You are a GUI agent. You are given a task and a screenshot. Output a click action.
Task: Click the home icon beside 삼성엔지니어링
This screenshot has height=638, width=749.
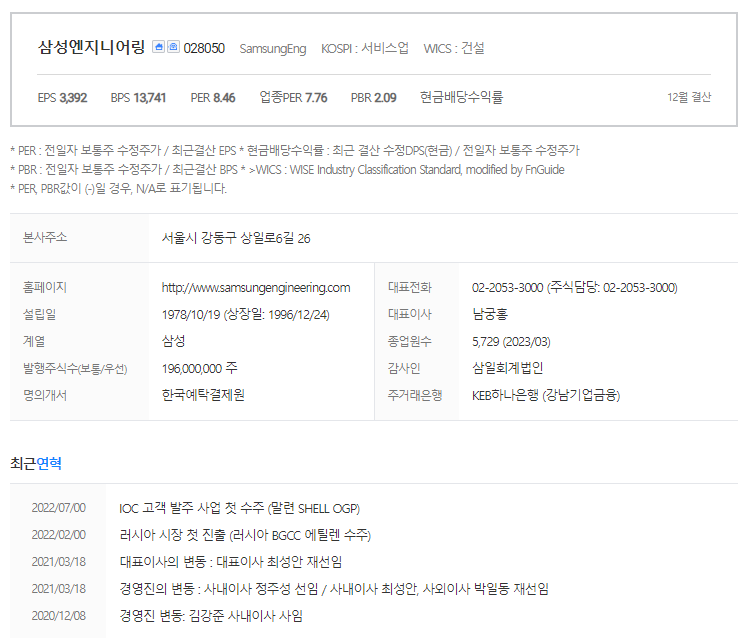[159, 46]
